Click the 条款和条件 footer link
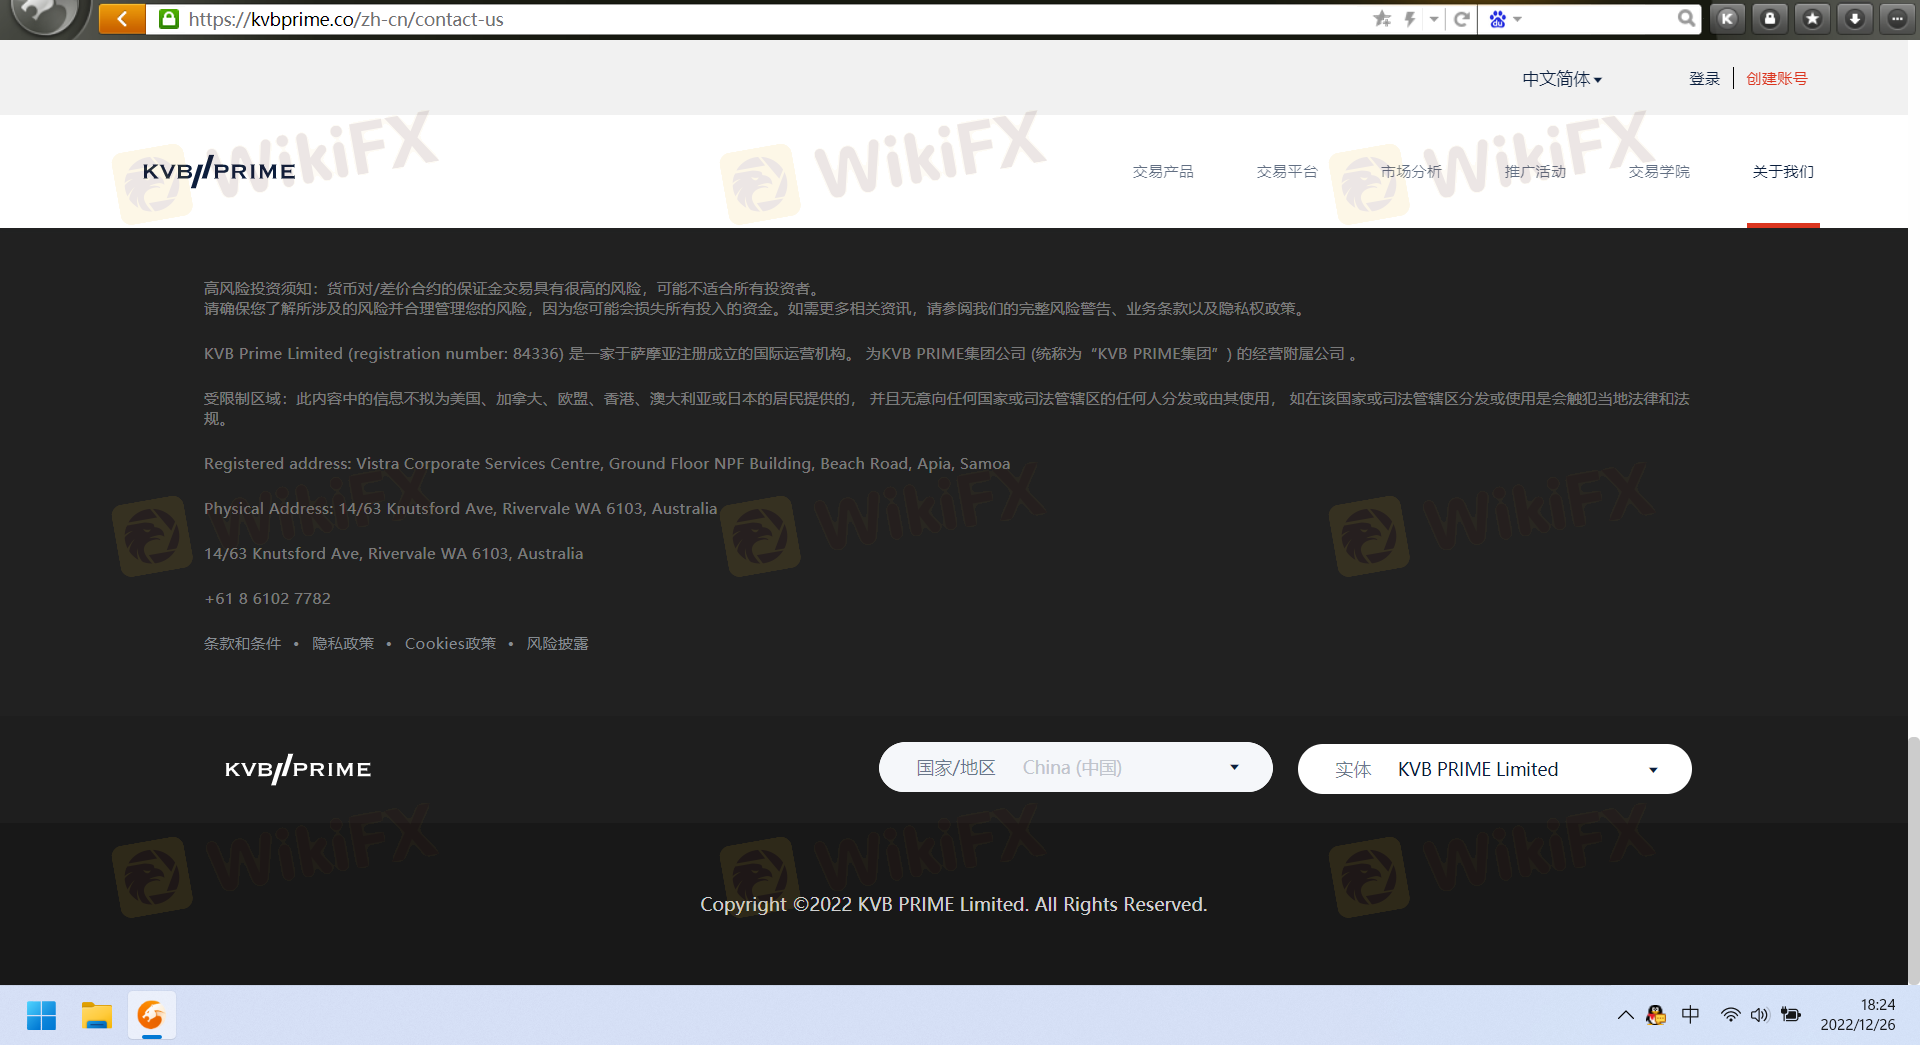This screenshot has width=1920, height=1045. click(x=242, y=644)
